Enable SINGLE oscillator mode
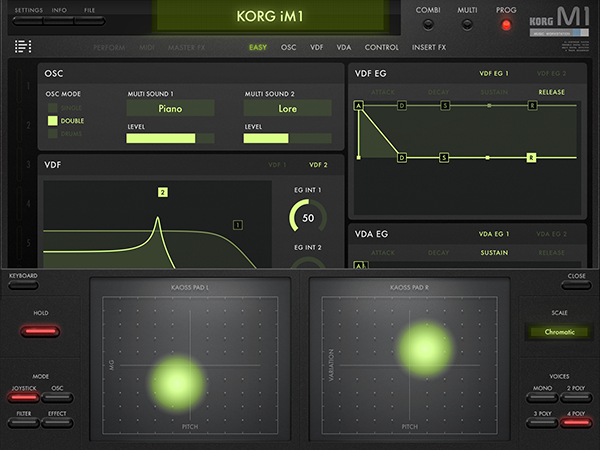This screenshot has height=450, width=600. pos(53,106)
